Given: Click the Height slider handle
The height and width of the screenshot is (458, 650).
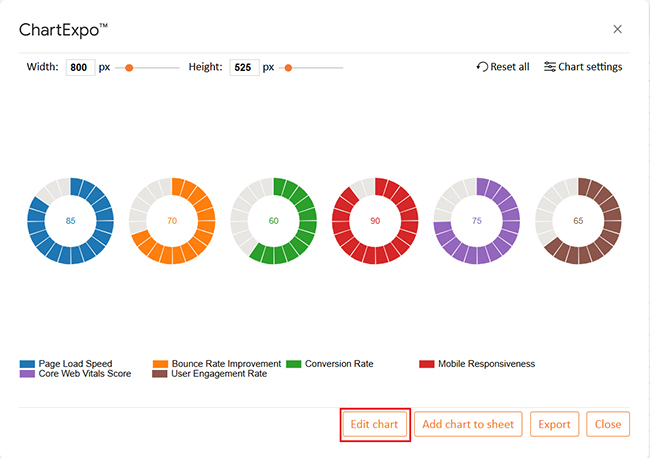Looking at the screenshot, I should [x=288, y=68].
